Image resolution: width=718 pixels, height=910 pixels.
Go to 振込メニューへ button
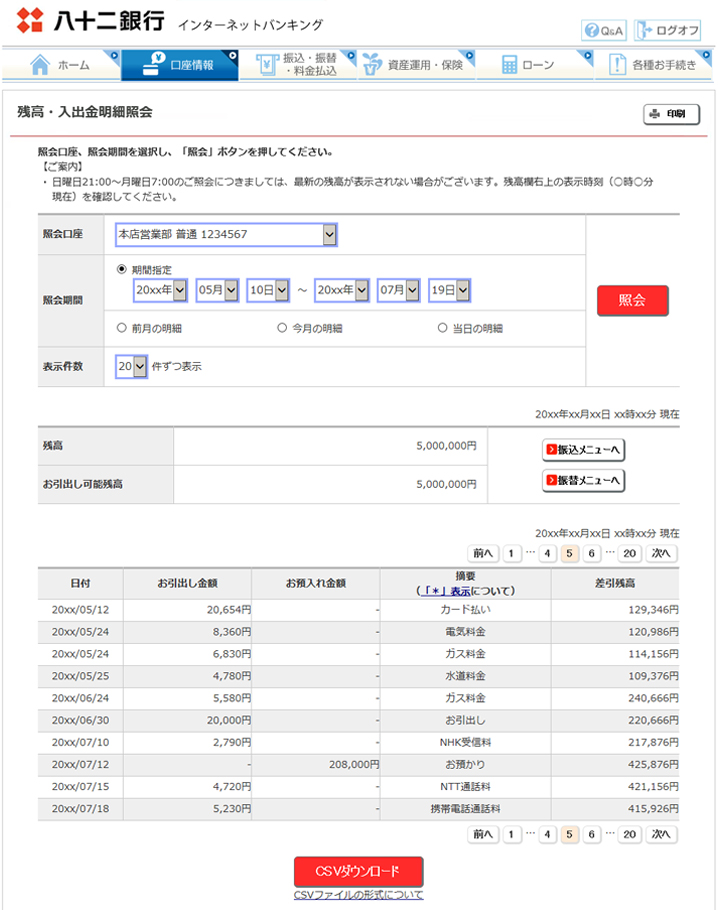tap(583, 450)
